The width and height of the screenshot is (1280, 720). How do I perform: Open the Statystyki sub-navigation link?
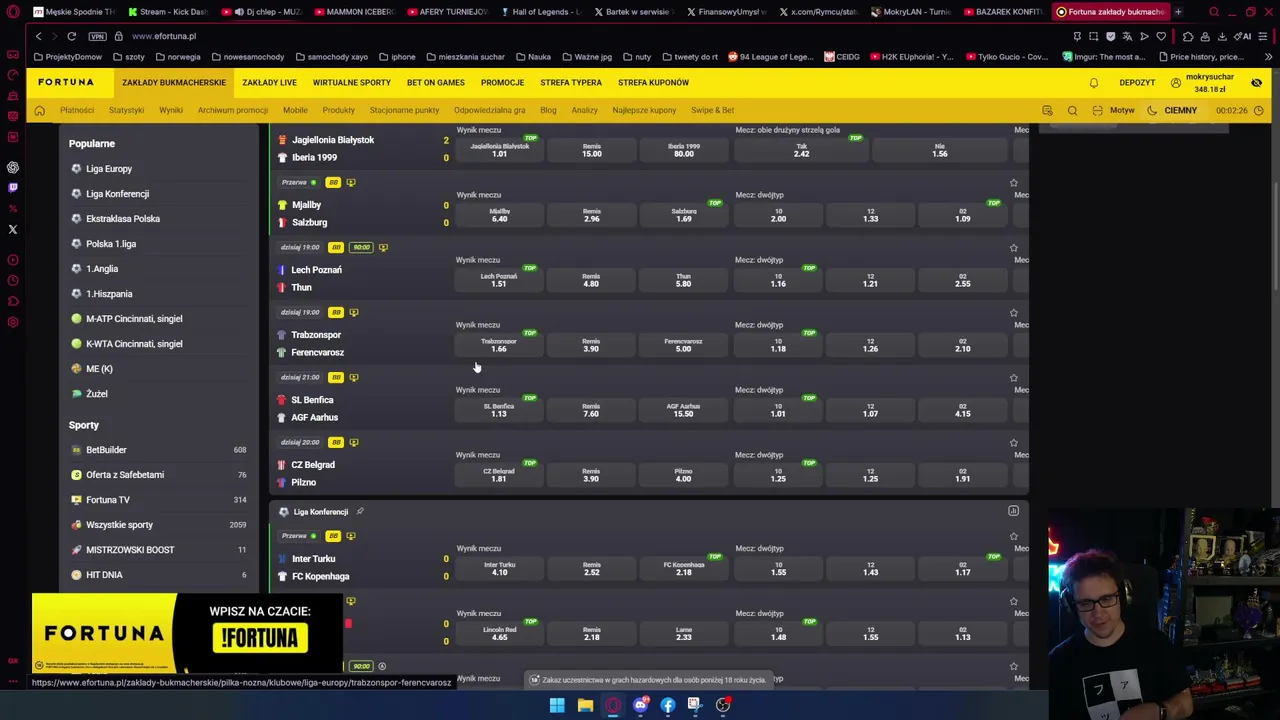(x=126, y=110)
